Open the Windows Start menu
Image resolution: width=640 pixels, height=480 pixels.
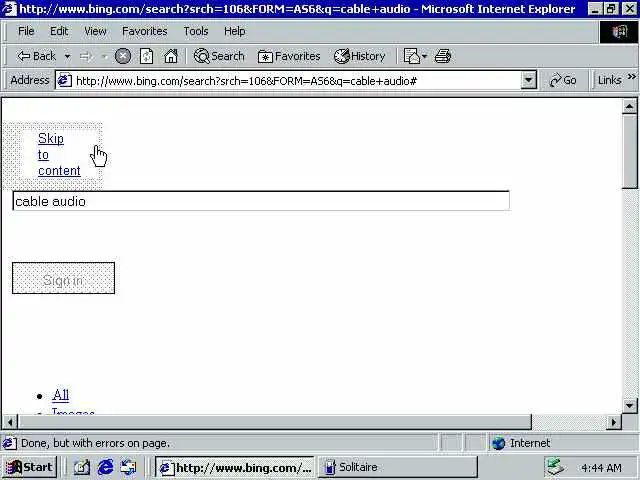tap(29, 467)
